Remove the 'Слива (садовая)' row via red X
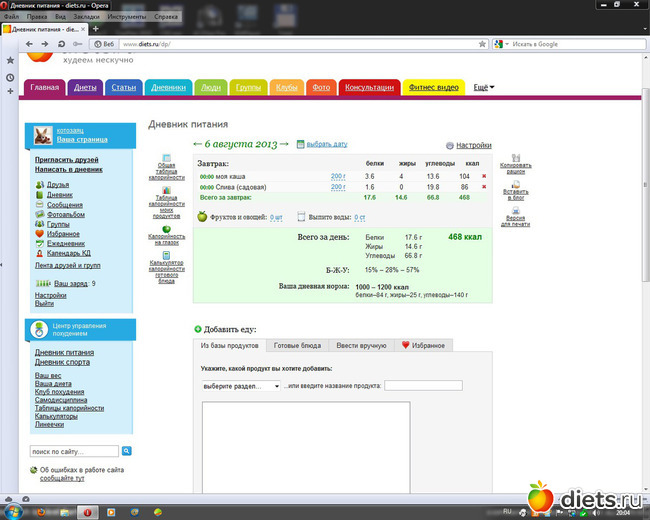This screenshot has width=650, height=520. [x=484, y=187]
